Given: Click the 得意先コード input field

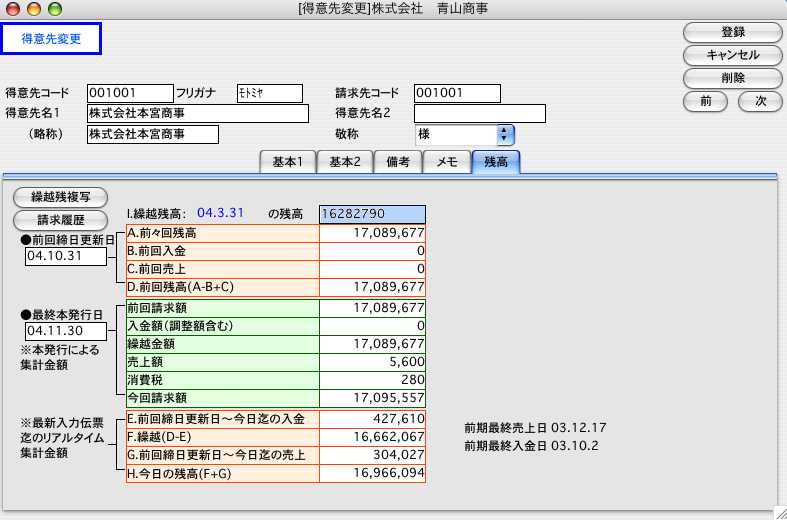Looking at the screenshot, I should point(130,93).
